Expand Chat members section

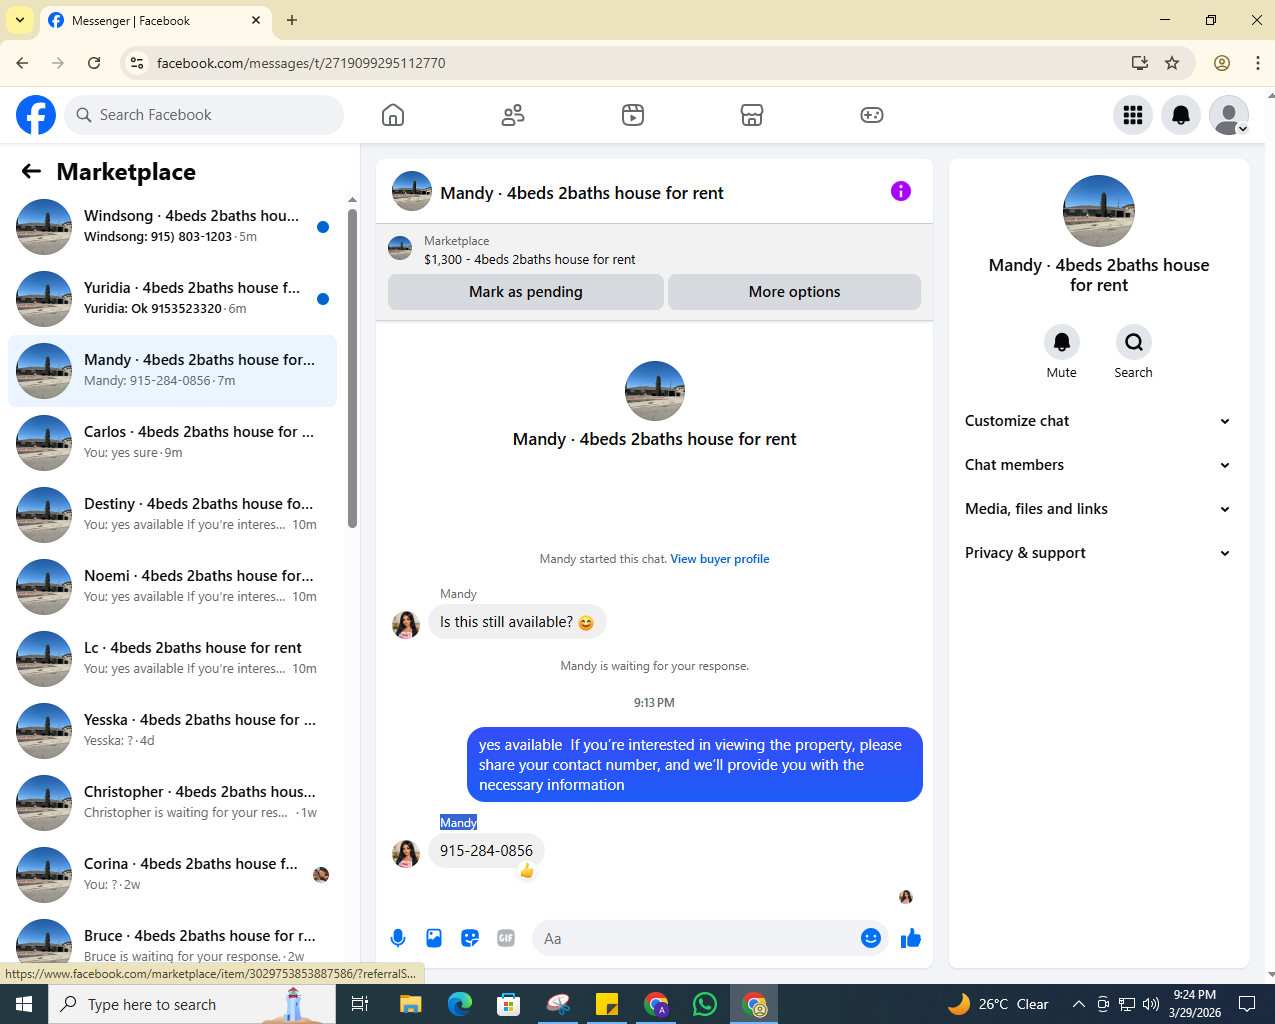tap(1098, 465)
